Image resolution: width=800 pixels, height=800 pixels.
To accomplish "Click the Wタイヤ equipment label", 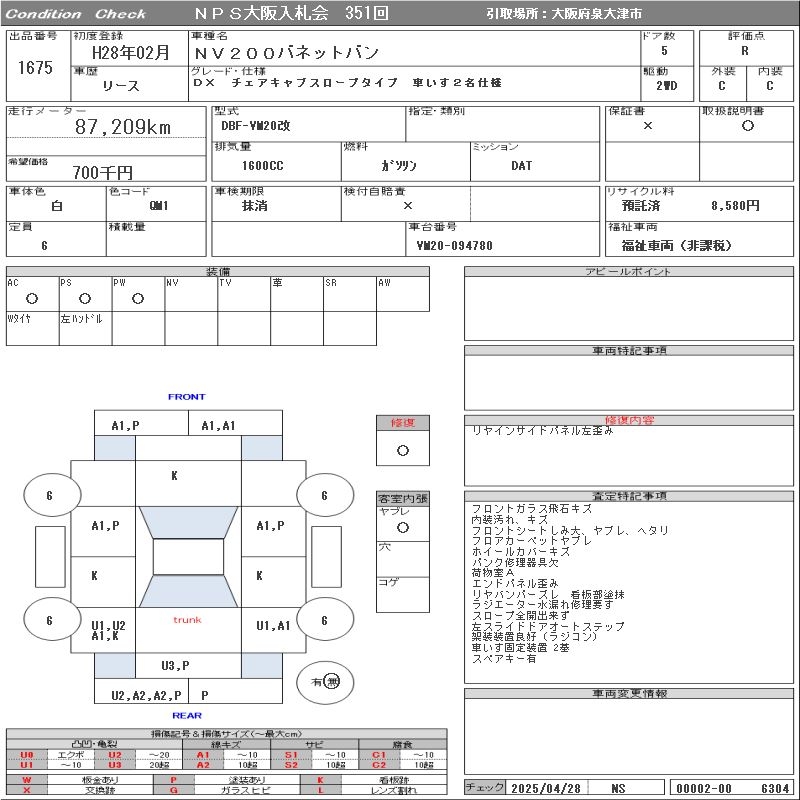I will [19, 319].
